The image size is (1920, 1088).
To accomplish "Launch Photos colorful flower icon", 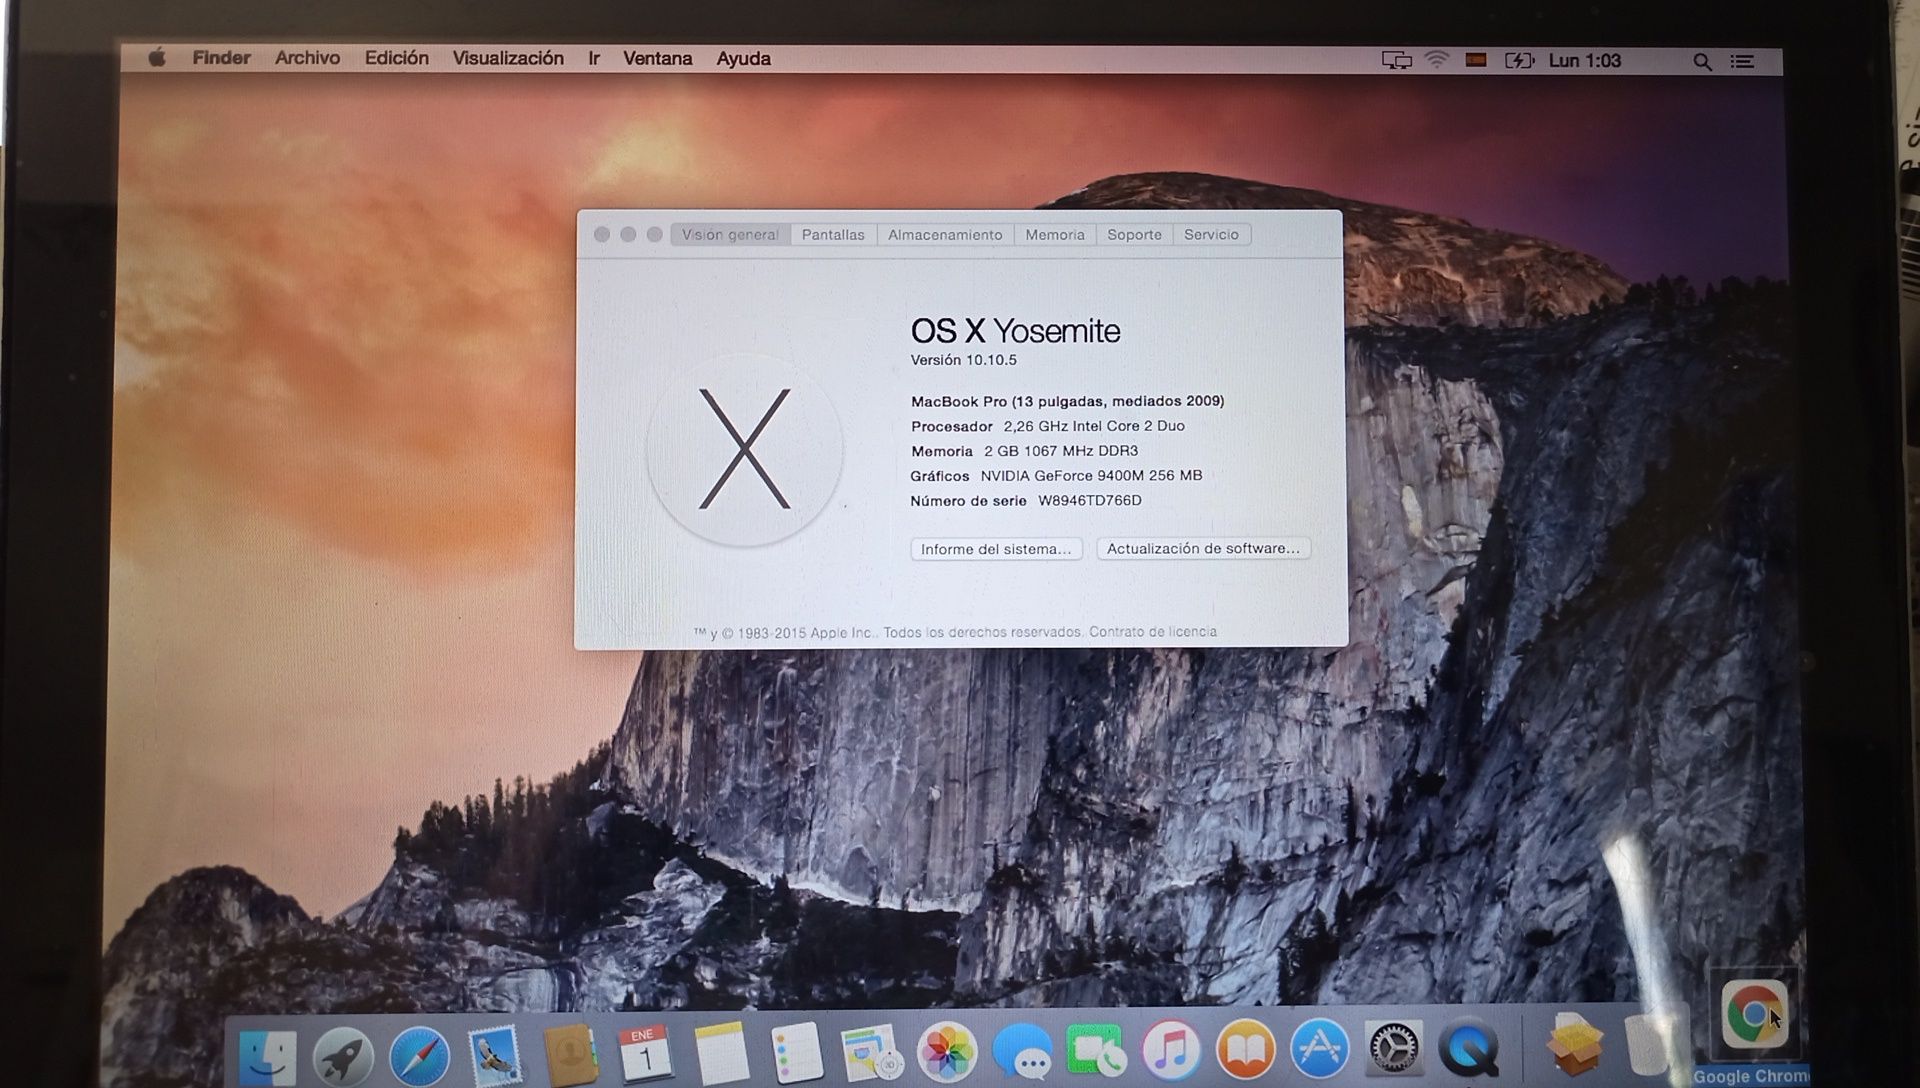I will (946, 1051).
